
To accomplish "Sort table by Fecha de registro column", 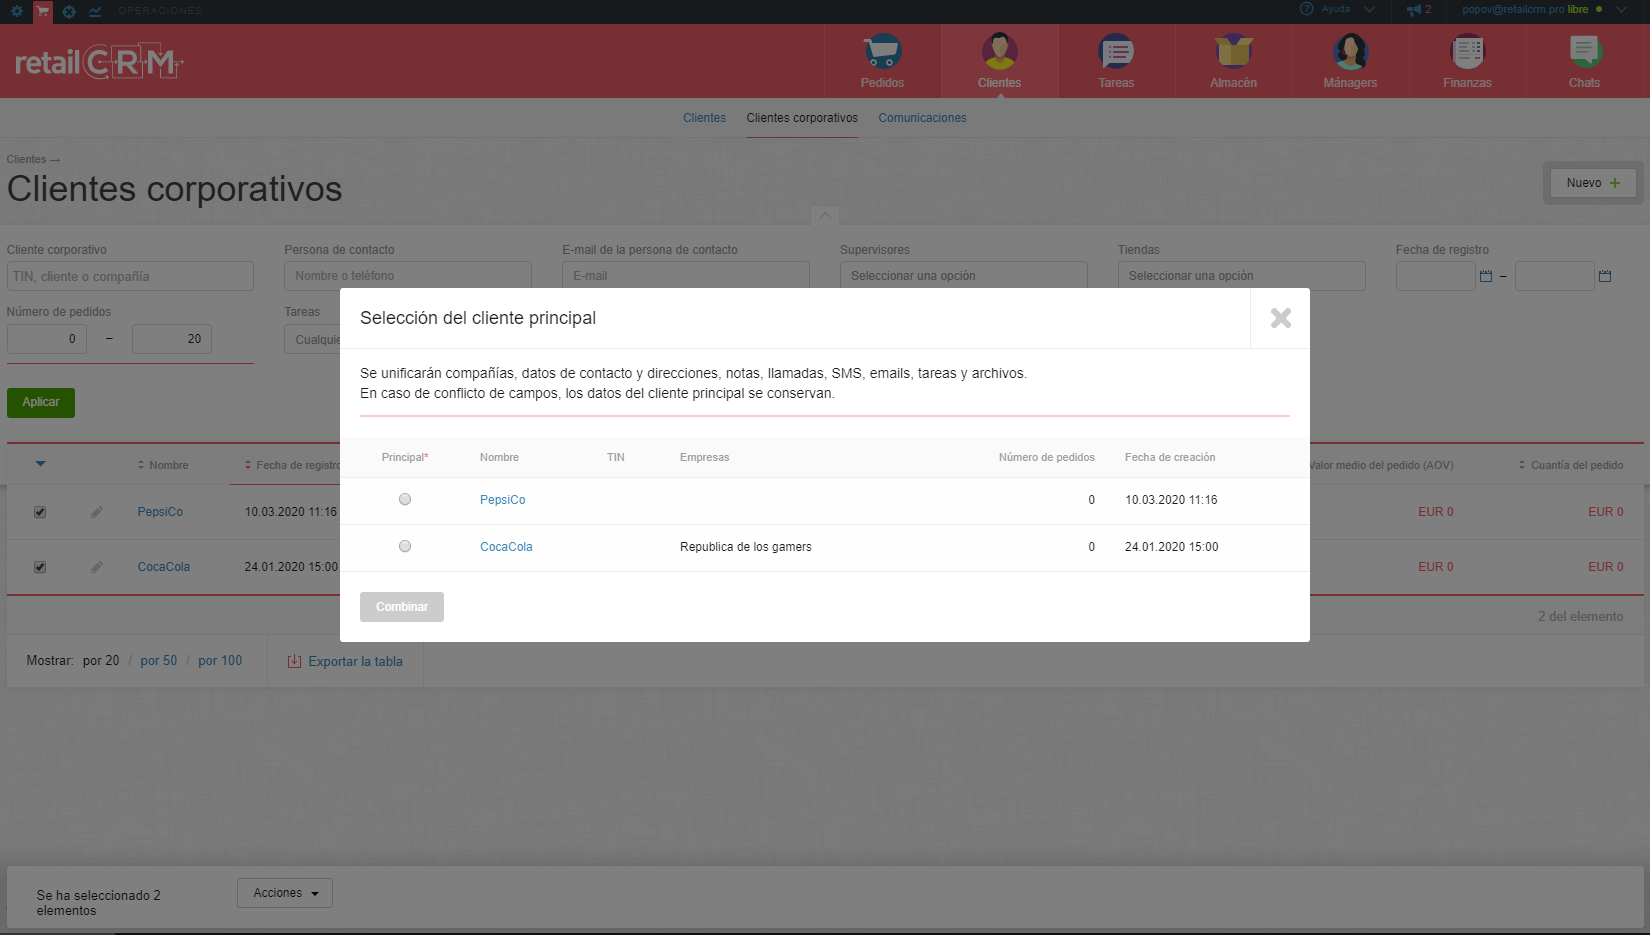I will [292, 465].
